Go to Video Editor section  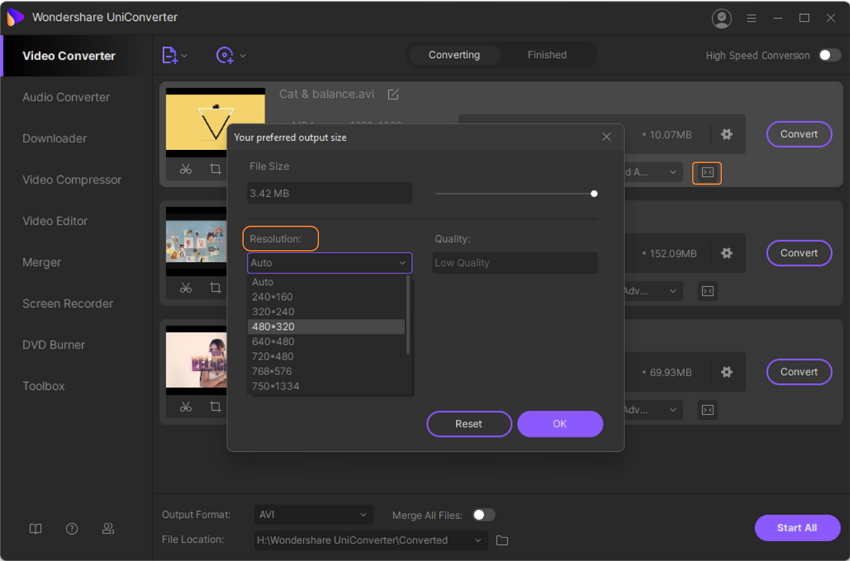pyautogui.click(x=55, y=221)
